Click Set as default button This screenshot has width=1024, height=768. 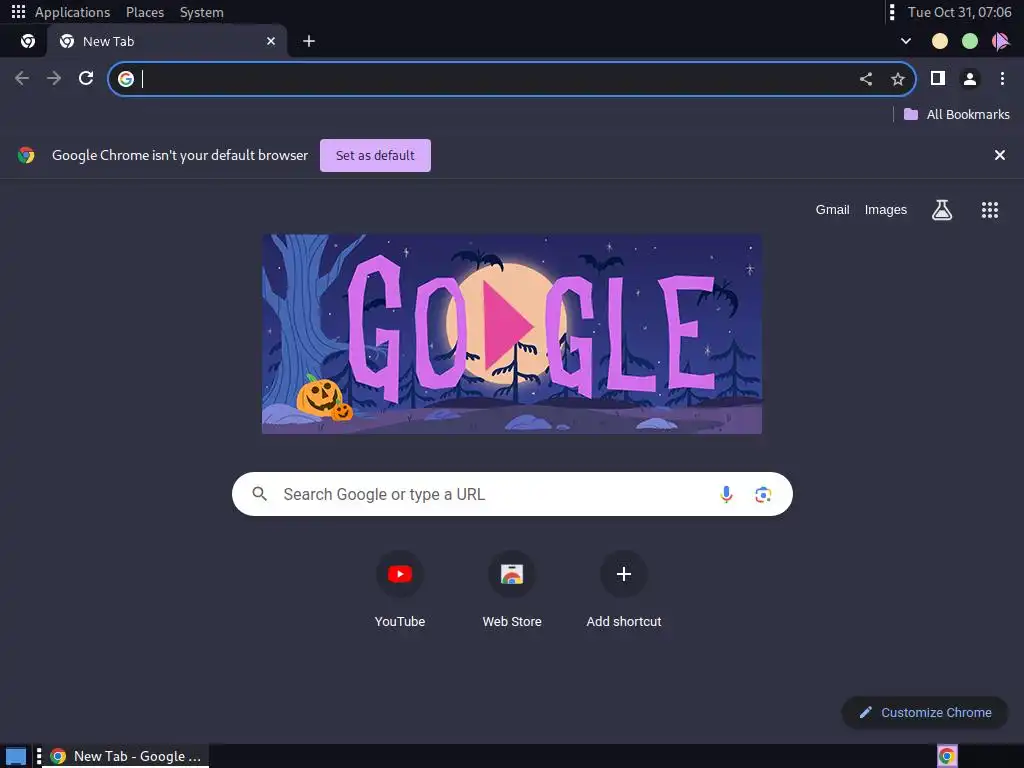[376, 155]
